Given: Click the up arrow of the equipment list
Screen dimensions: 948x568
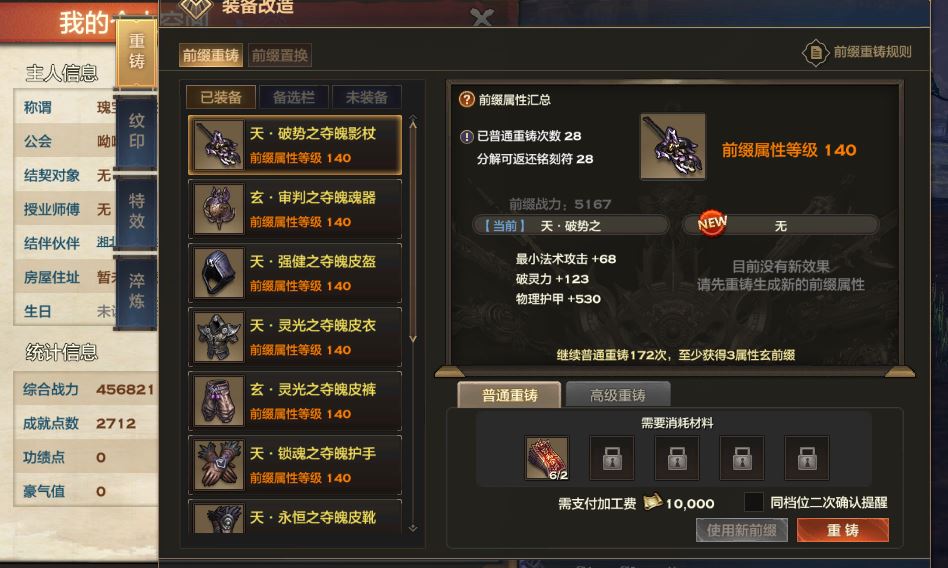Looking at the screenshot, I should coord(413,123).
